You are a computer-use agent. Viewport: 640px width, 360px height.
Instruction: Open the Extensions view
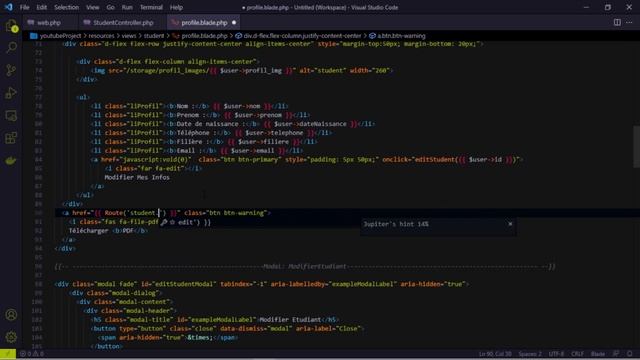(x=11, y=138)
